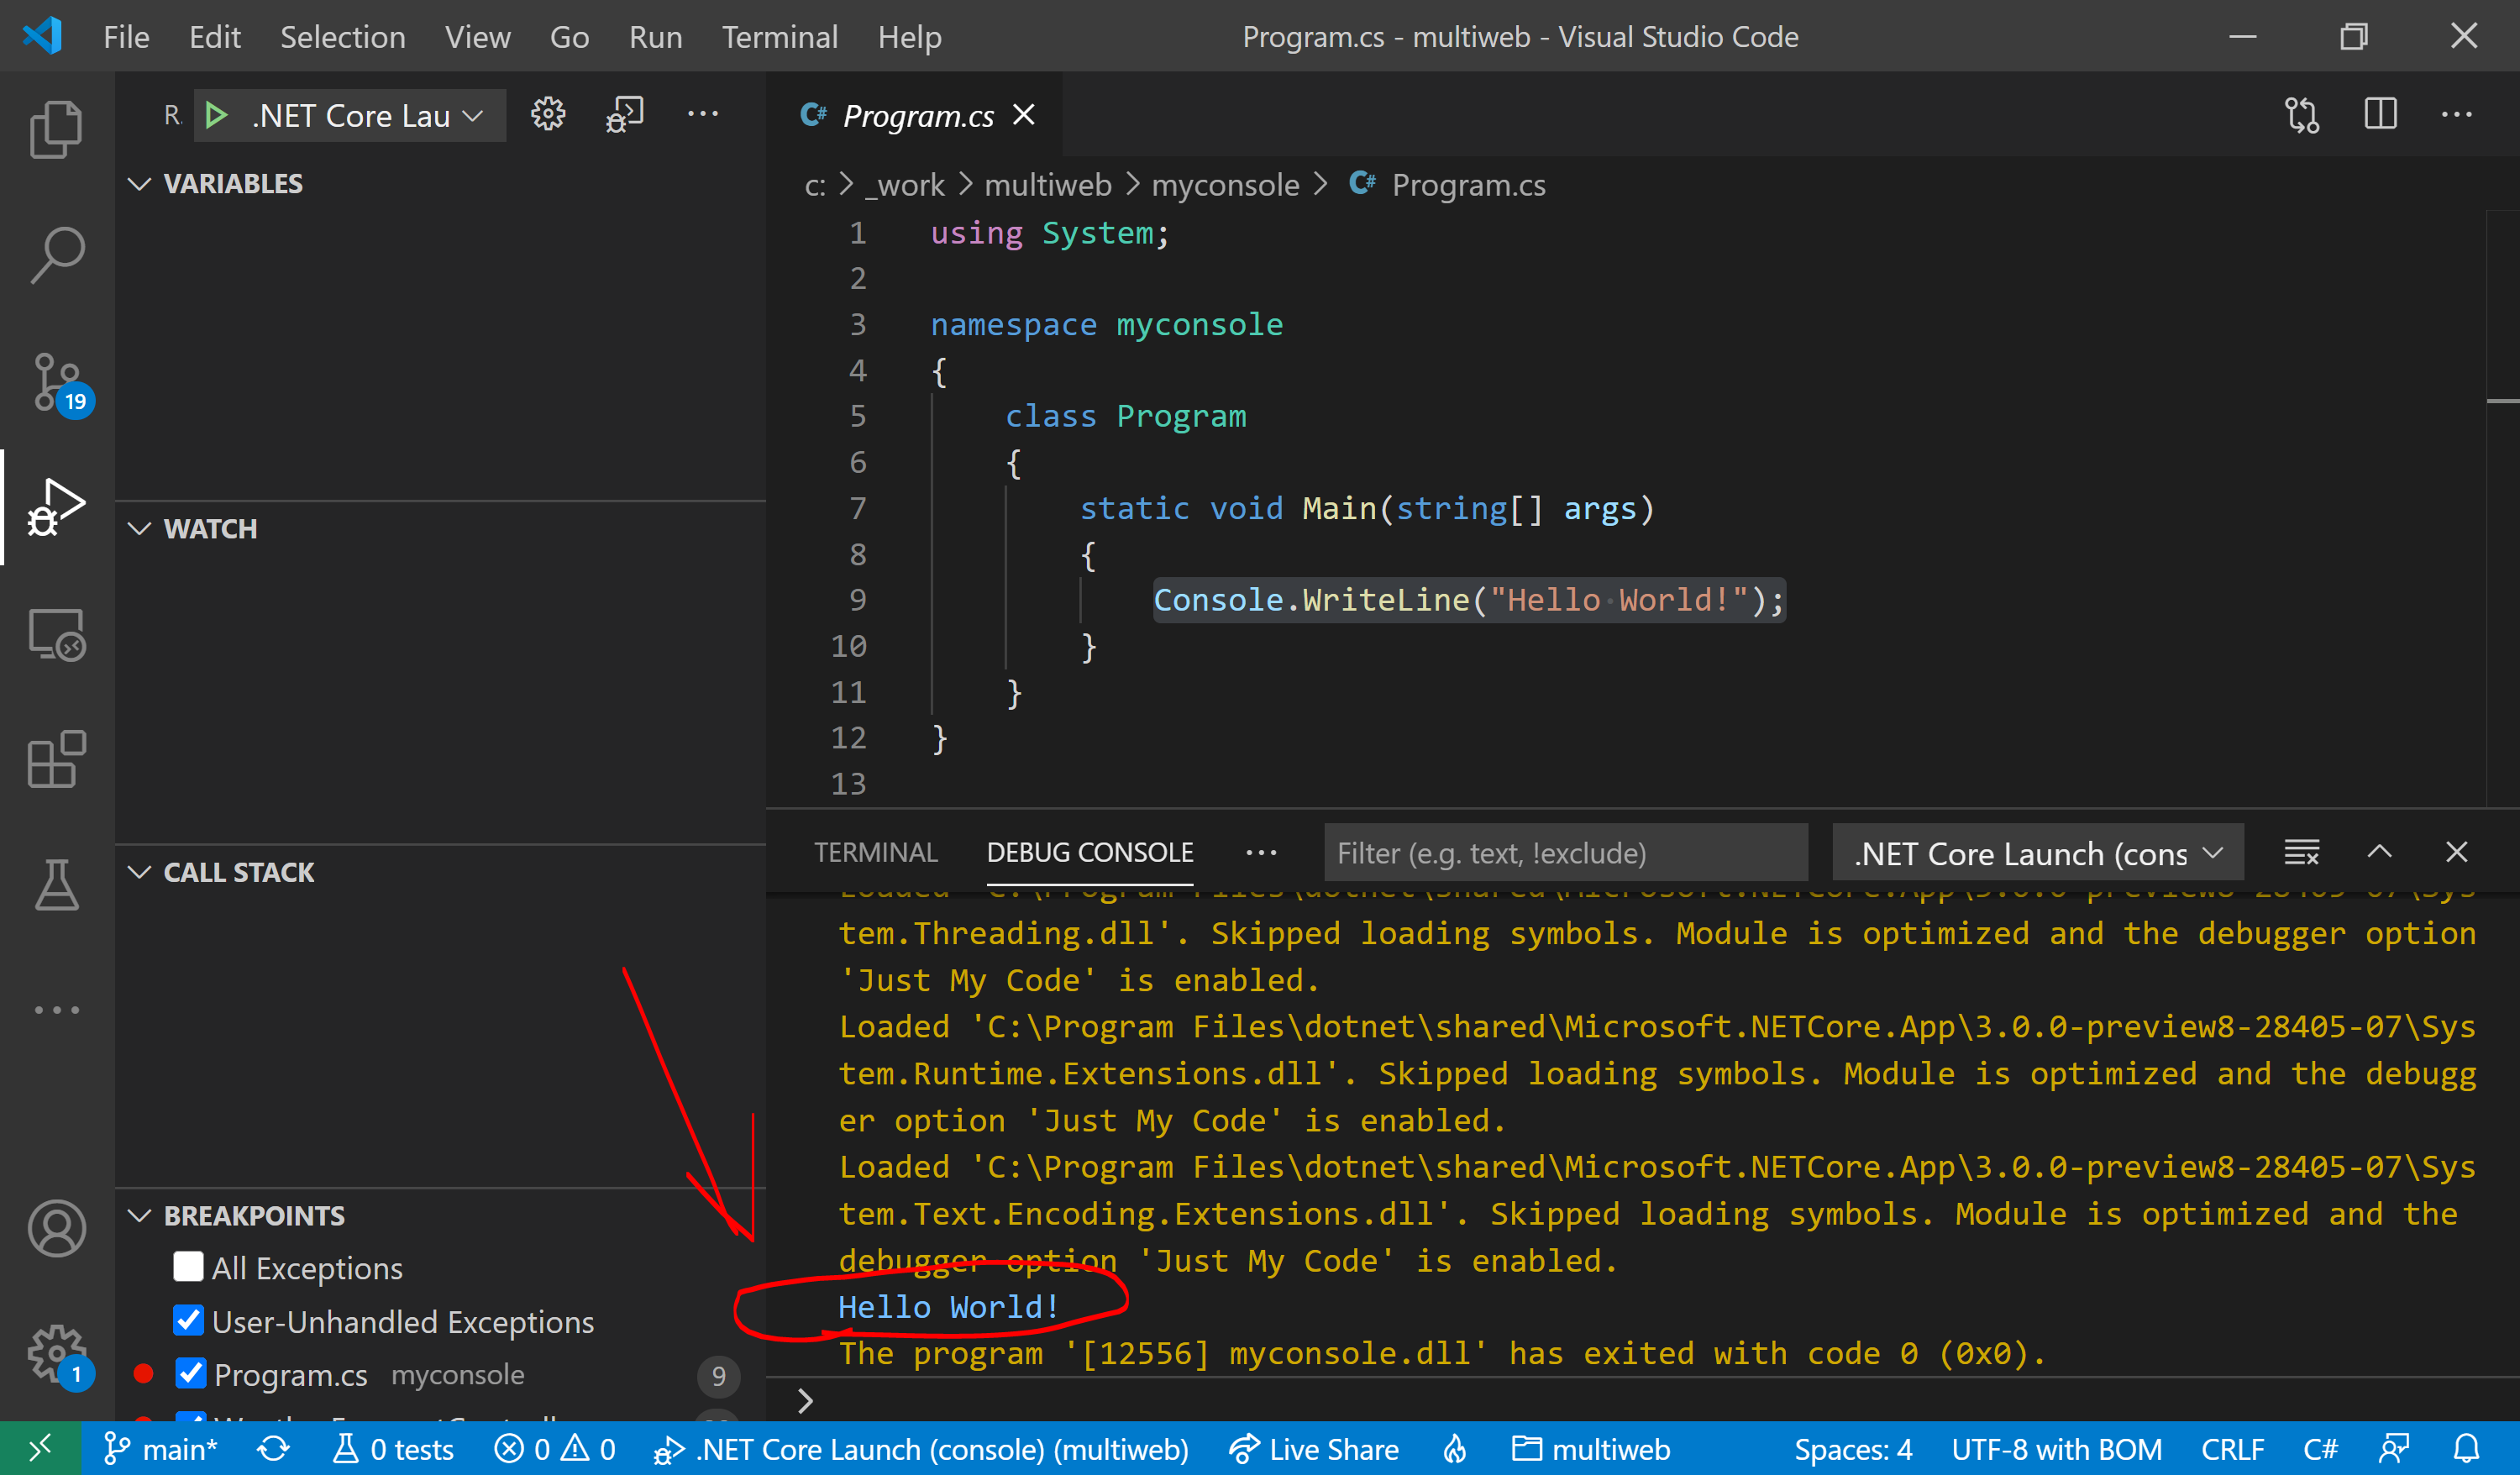Click main* branch in status bar
The height and width of the screenshot is (1475, 2520).
pos(160,1449)
